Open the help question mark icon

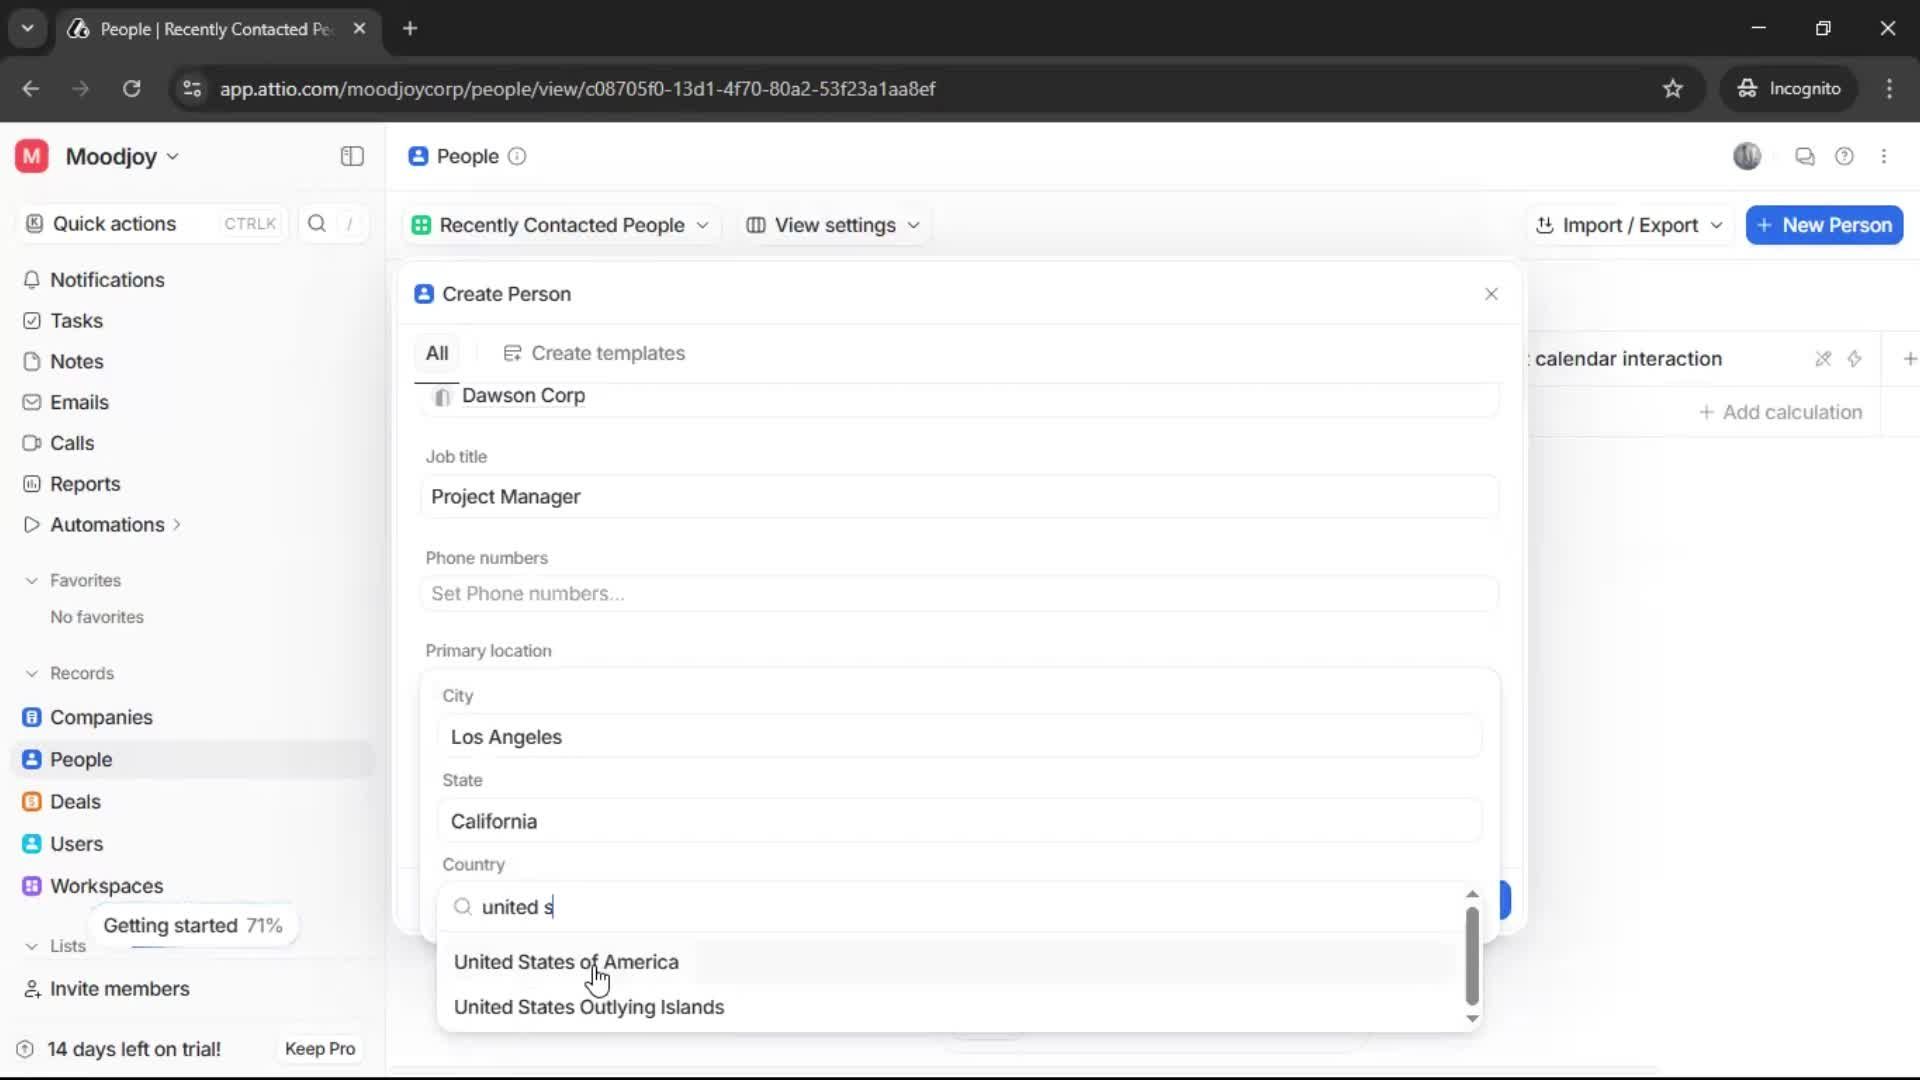(1845, 156)
